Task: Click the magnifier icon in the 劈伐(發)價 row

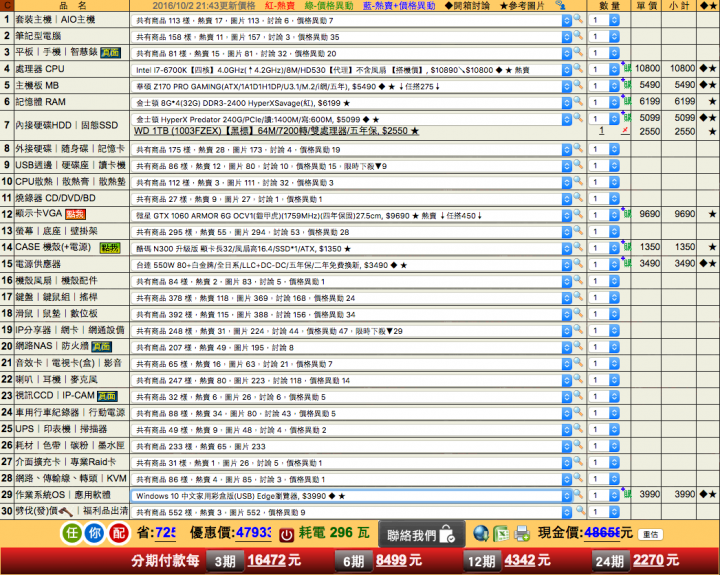Action: pos(580,510)
